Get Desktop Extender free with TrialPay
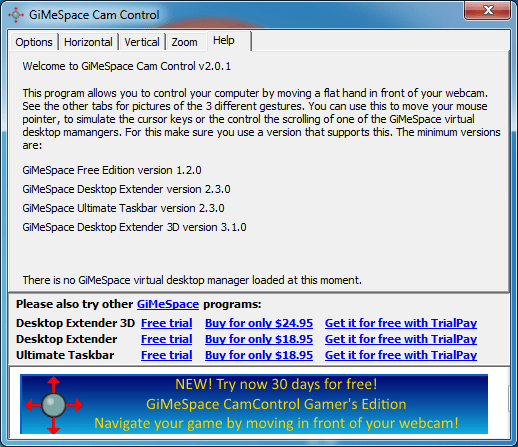Screen dimensions: 518x447 401,339
